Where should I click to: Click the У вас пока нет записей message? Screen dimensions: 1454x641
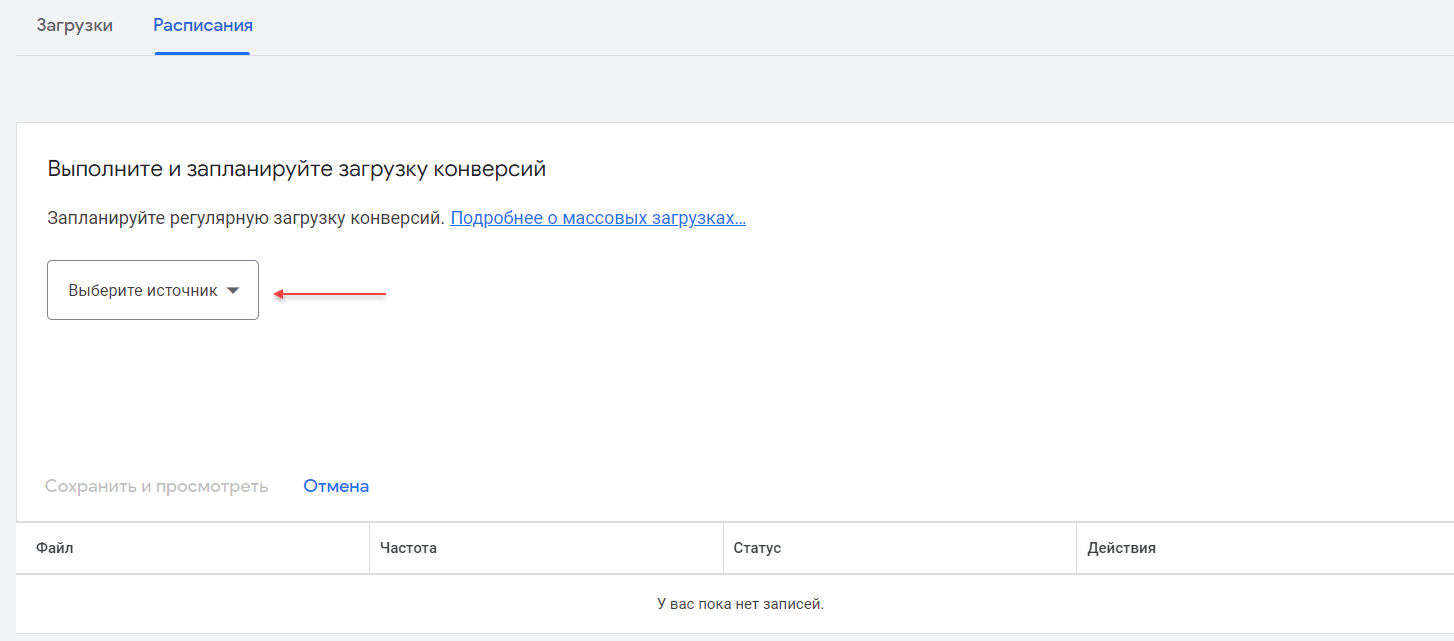coord(740,604)
